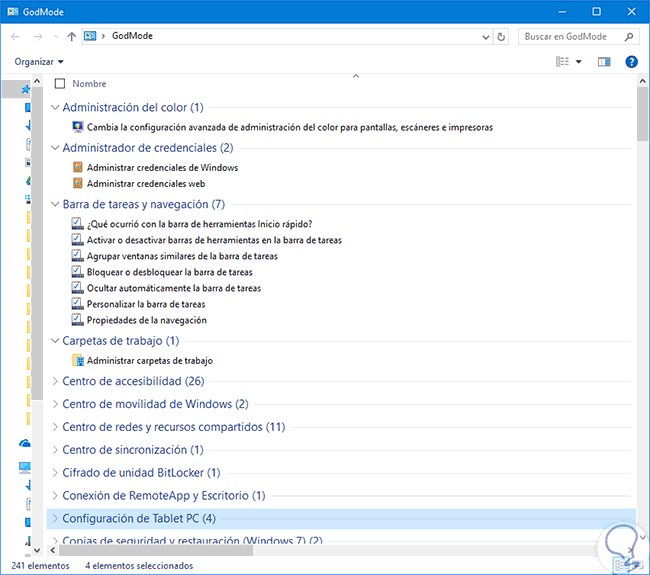
Task: Click the OneDrive cloud icon in navigation pane
Action: [x=25, y=444]
